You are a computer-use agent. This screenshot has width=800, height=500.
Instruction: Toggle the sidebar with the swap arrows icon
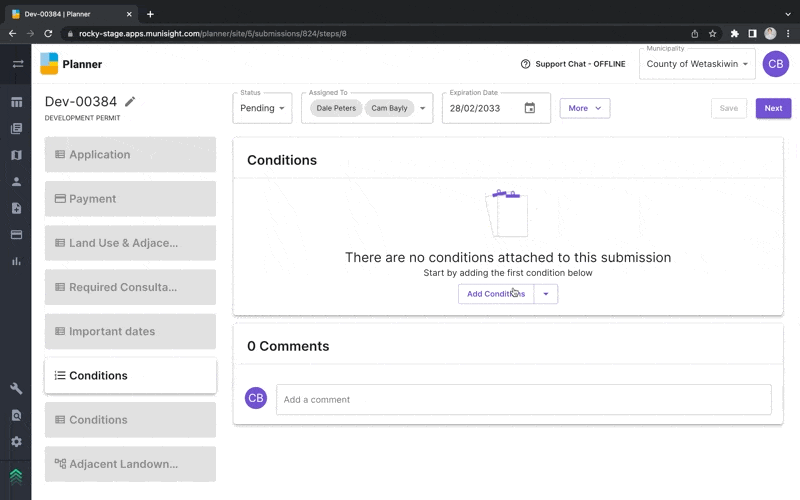pos(16,64)
